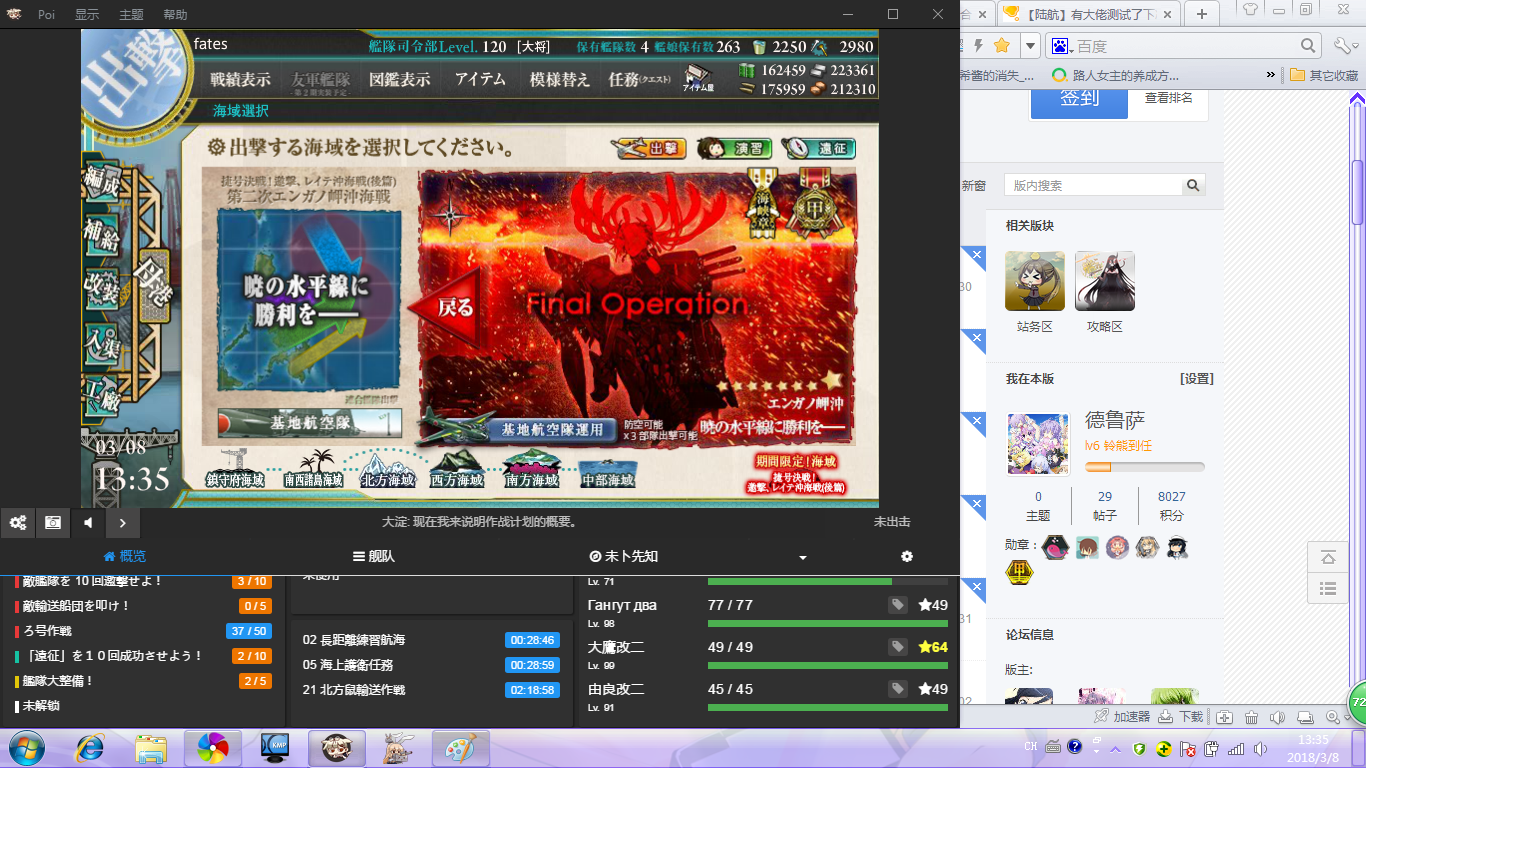Select the 西方海域 world icon

pyautogui.click(x=458, y=469)
